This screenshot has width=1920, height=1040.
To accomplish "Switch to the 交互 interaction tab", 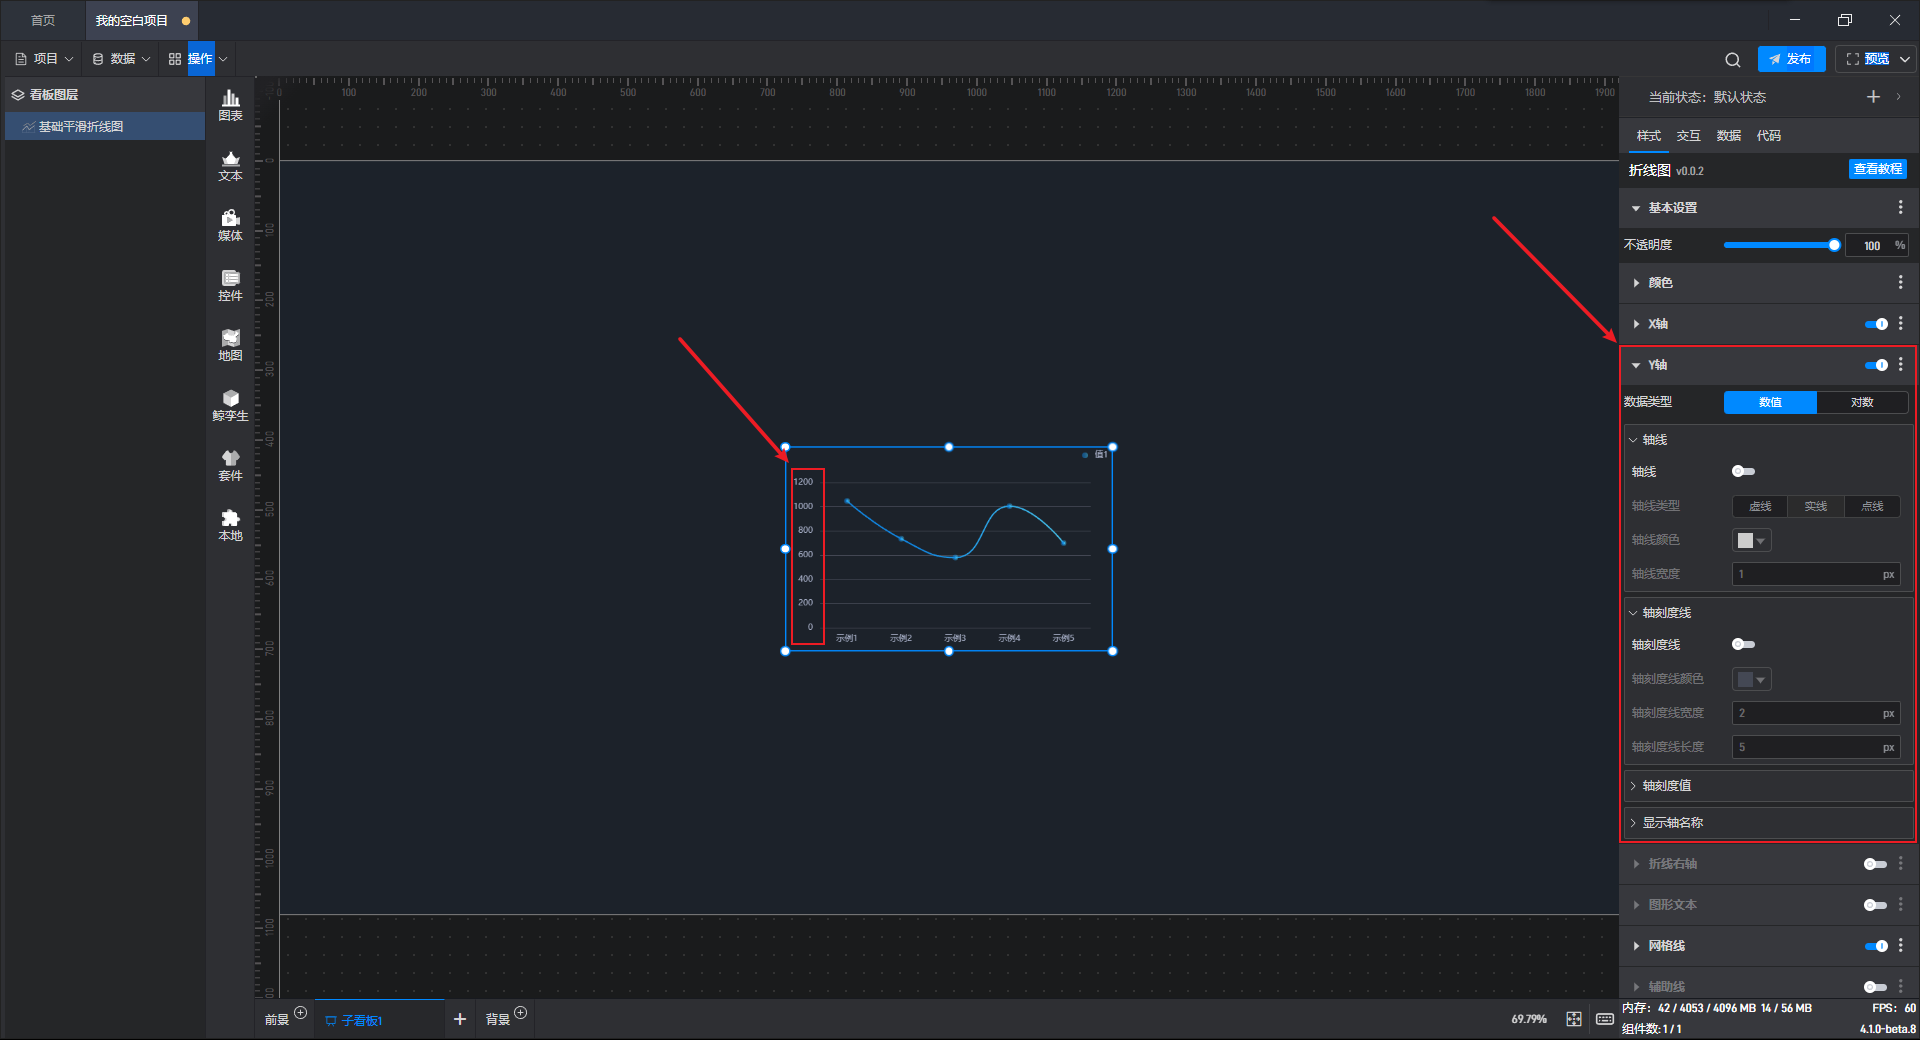I will pos(1689,136).
